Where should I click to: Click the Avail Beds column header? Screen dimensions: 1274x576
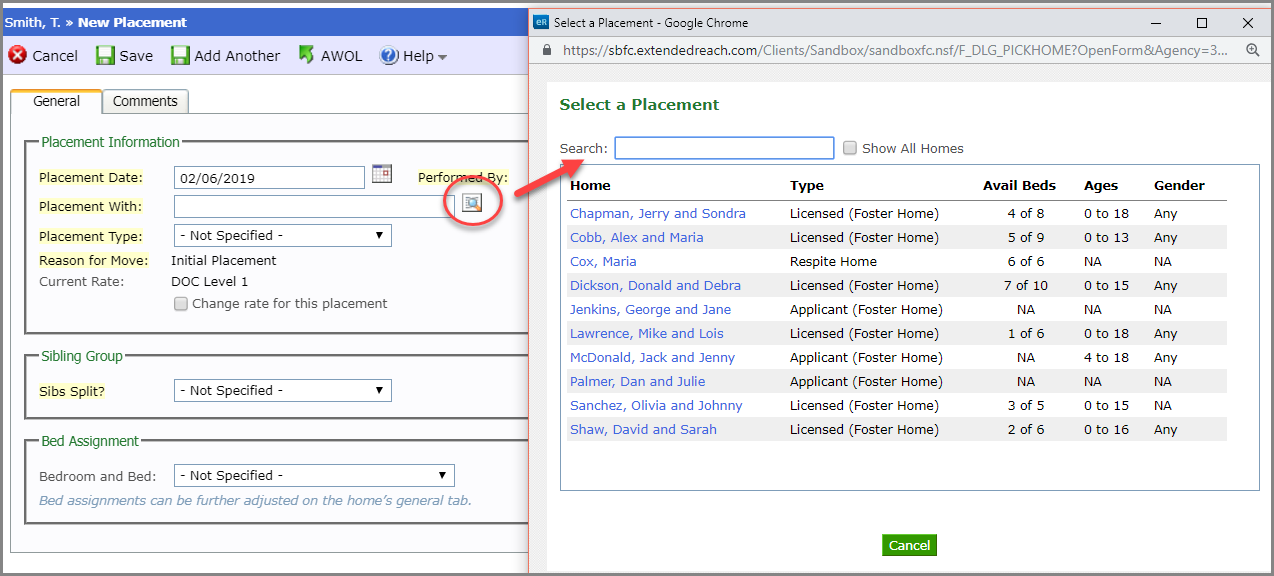(x=1020, y=185)
